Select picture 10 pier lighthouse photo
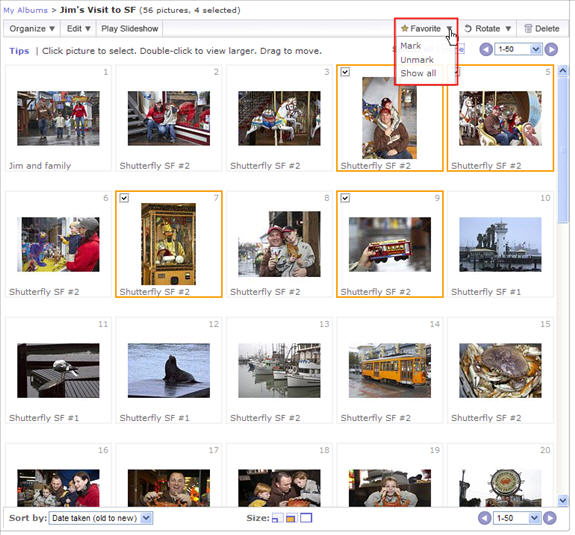The height and width of the screenshot is (535, 575). click(x=500, y=244)
